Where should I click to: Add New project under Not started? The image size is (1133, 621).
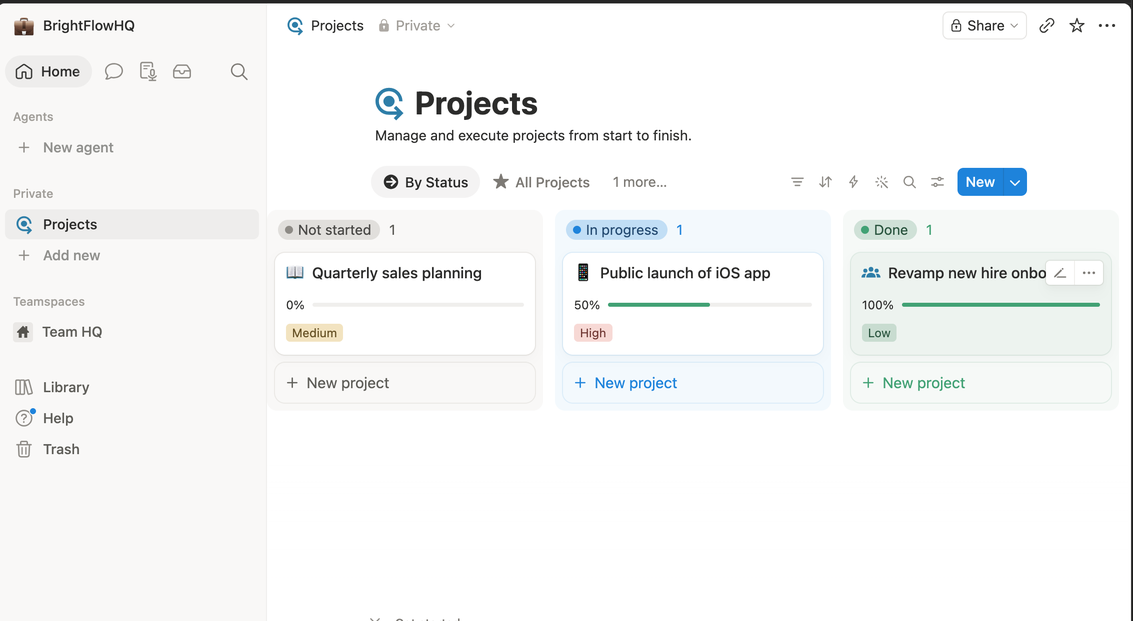click(405, 383)
